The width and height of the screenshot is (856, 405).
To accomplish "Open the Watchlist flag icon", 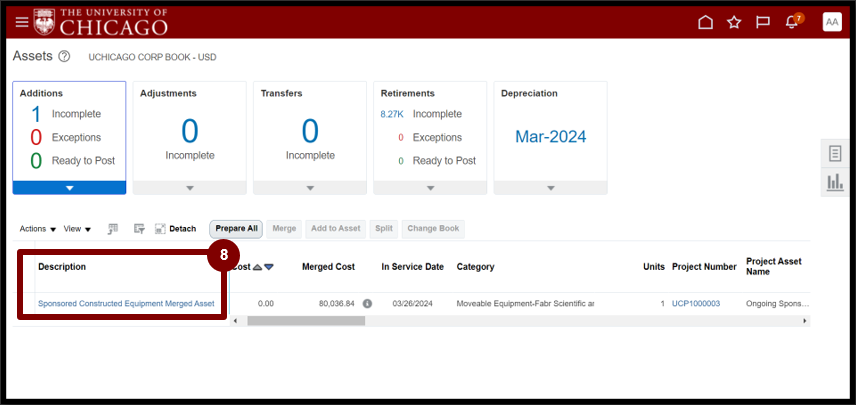I will [x=763, y=22].
